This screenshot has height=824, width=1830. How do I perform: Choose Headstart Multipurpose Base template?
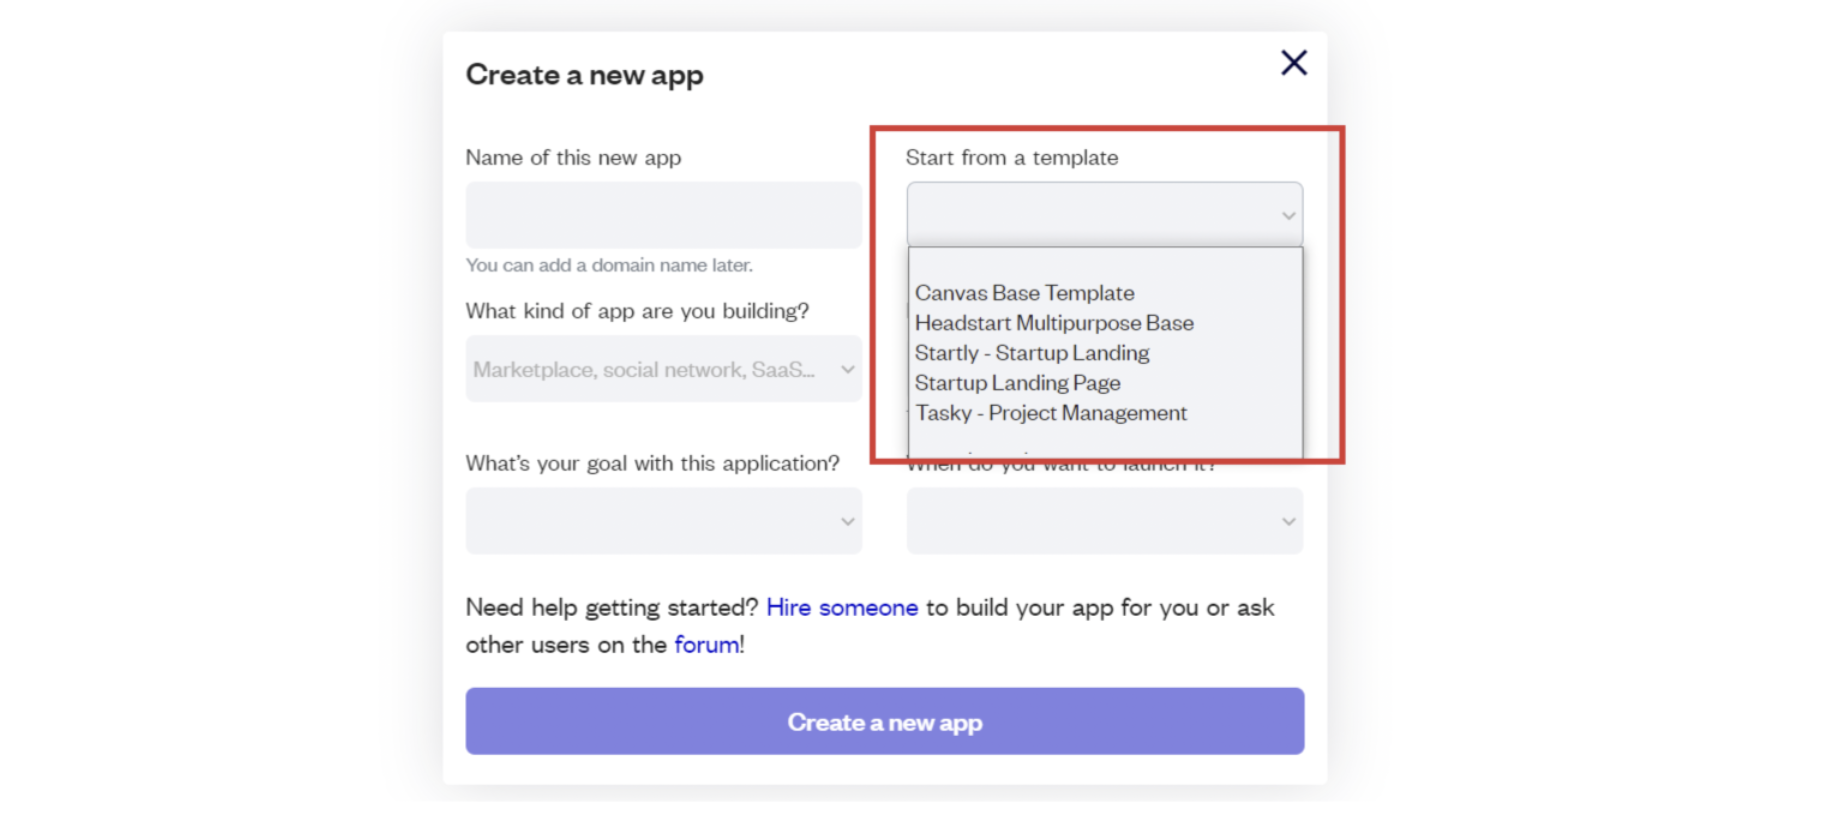coord(1054,323)
